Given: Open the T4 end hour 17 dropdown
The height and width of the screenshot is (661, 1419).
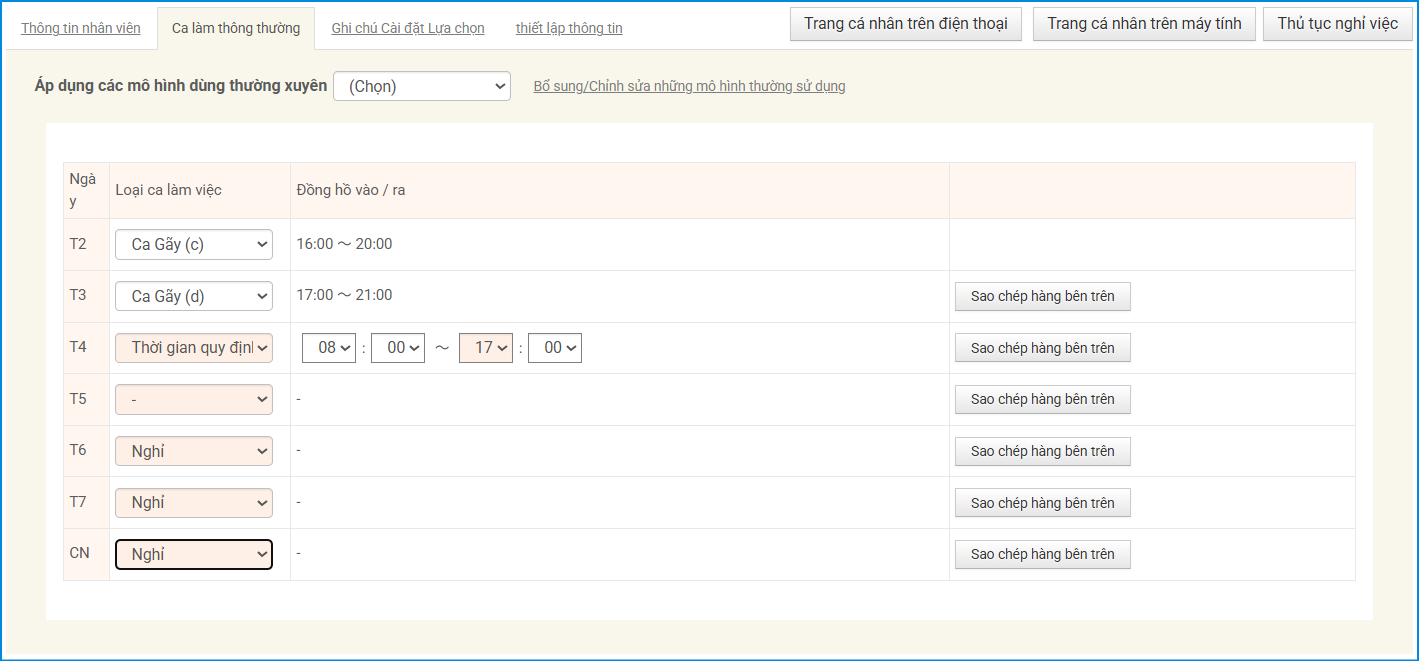Looking at the screenshot, I should click(485, 348).
